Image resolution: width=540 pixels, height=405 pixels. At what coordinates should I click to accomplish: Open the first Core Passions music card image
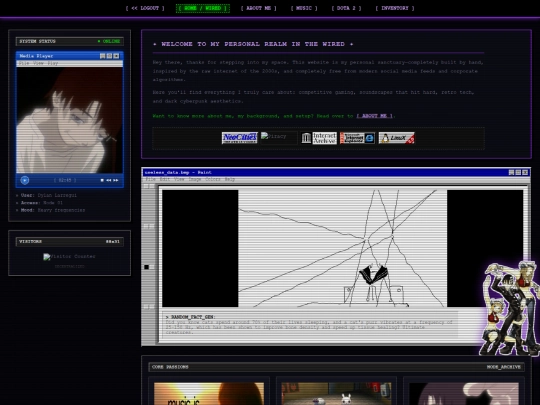point(209,394)
